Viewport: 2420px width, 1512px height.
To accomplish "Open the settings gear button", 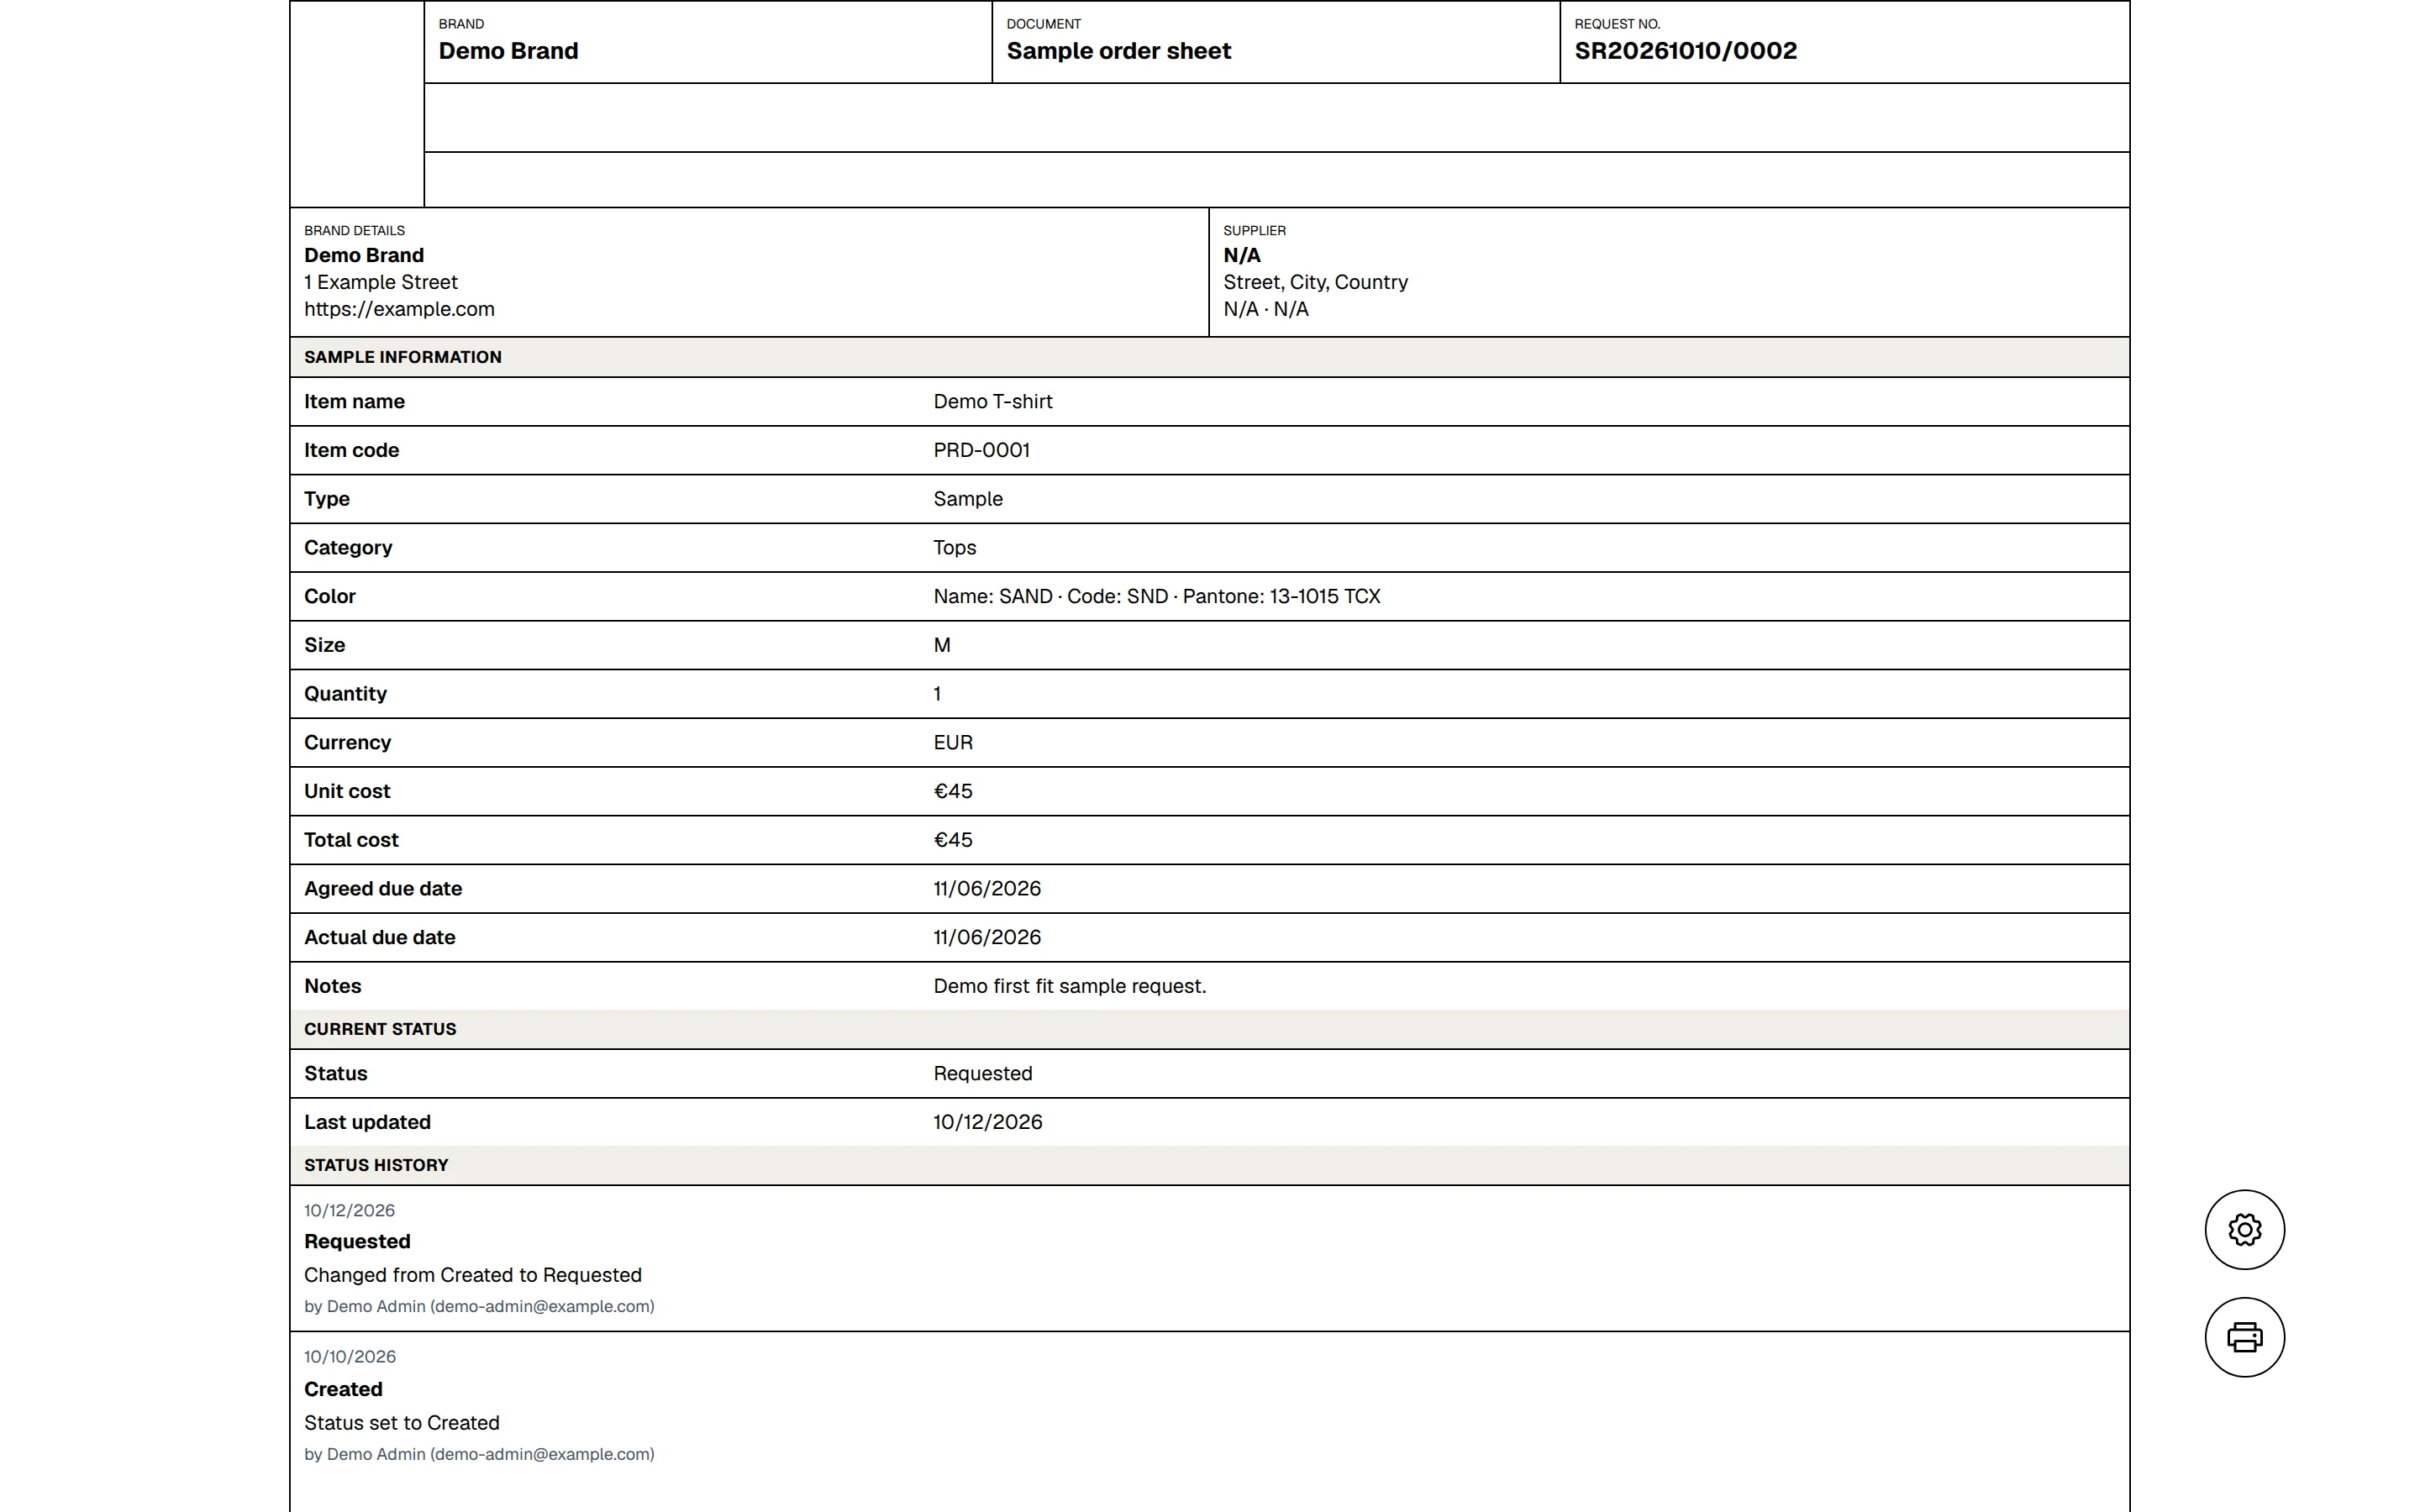I will tap(2244, 1229).
